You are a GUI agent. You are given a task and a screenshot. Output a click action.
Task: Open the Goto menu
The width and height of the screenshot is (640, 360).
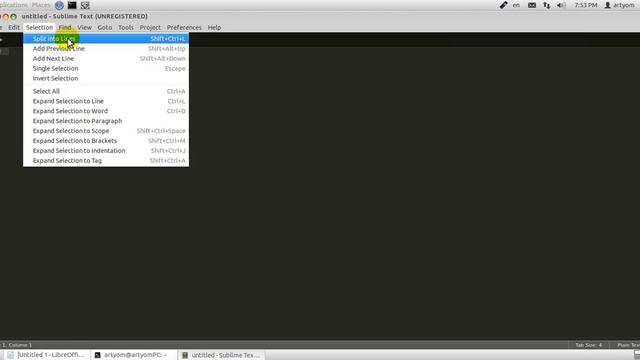click(x=104, y=27)
